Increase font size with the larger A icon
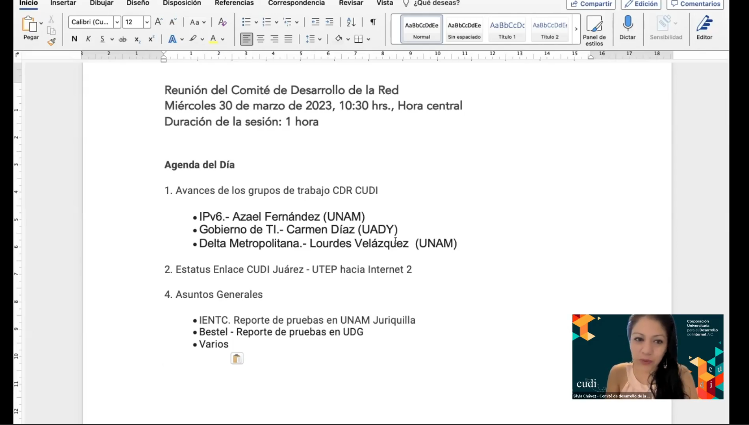The width and height of the screenshot is (749, 425). coord(159,22)
